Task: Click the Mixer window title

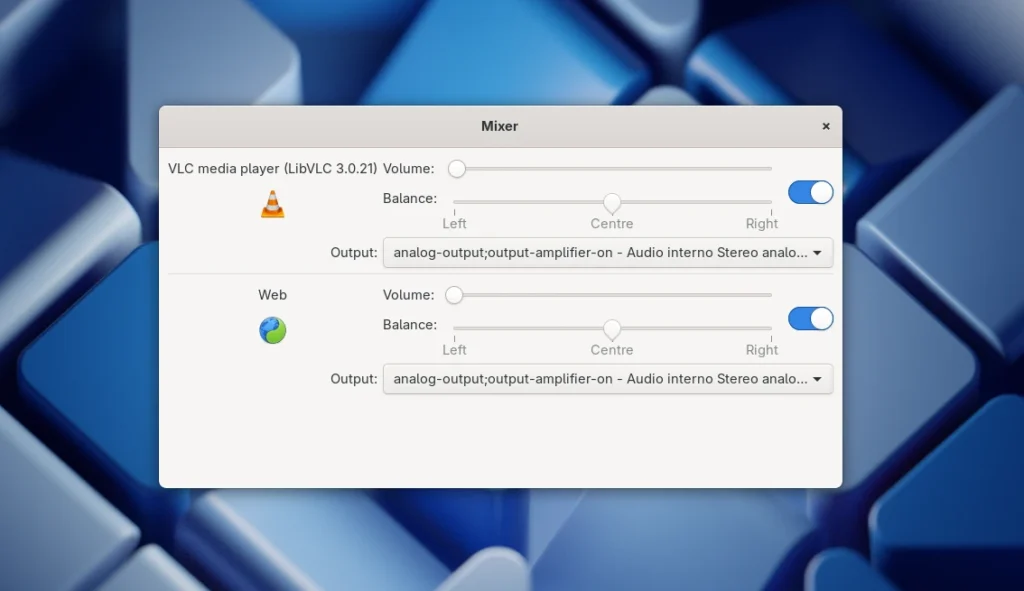Action: [499, 126]
